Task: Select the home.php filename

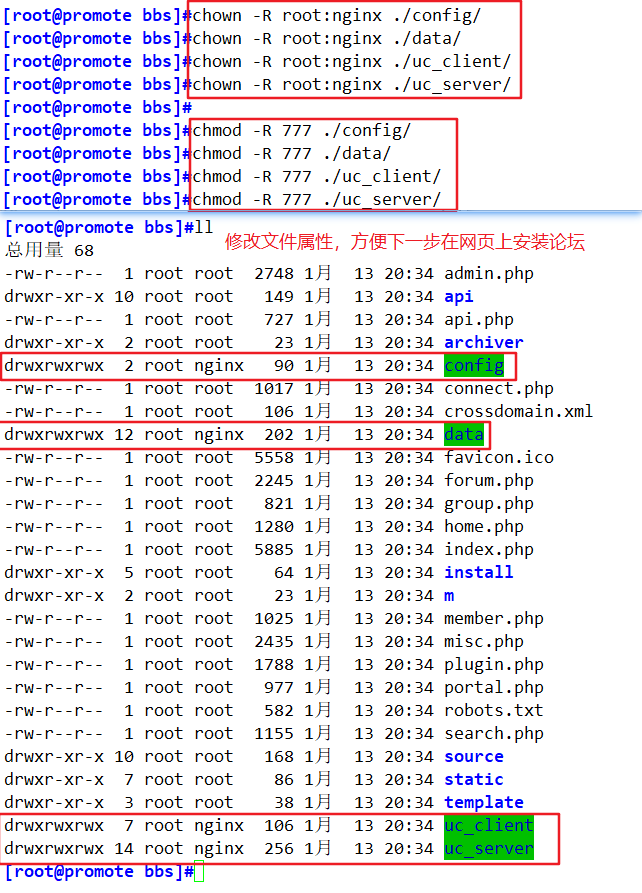Action: 484,527
